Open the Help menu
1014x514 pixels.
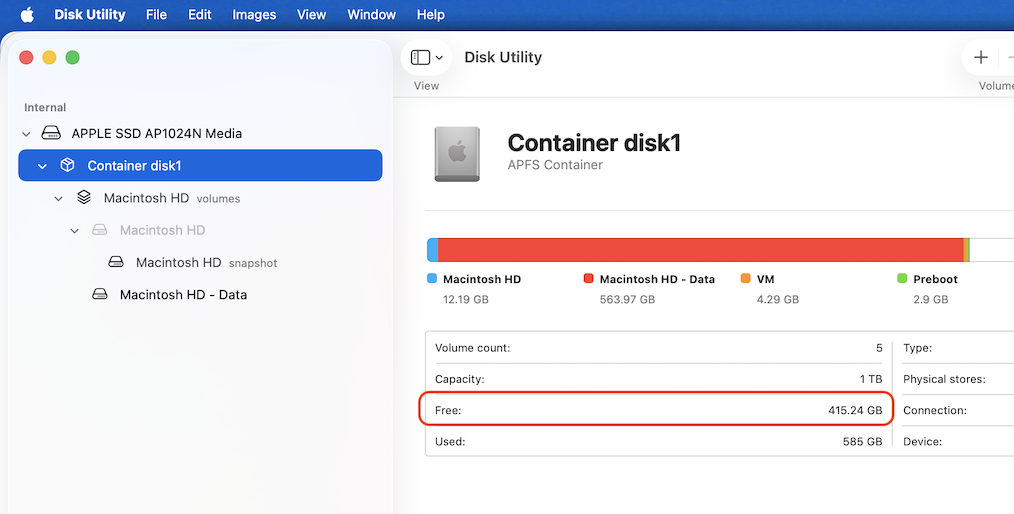[431, 14]
